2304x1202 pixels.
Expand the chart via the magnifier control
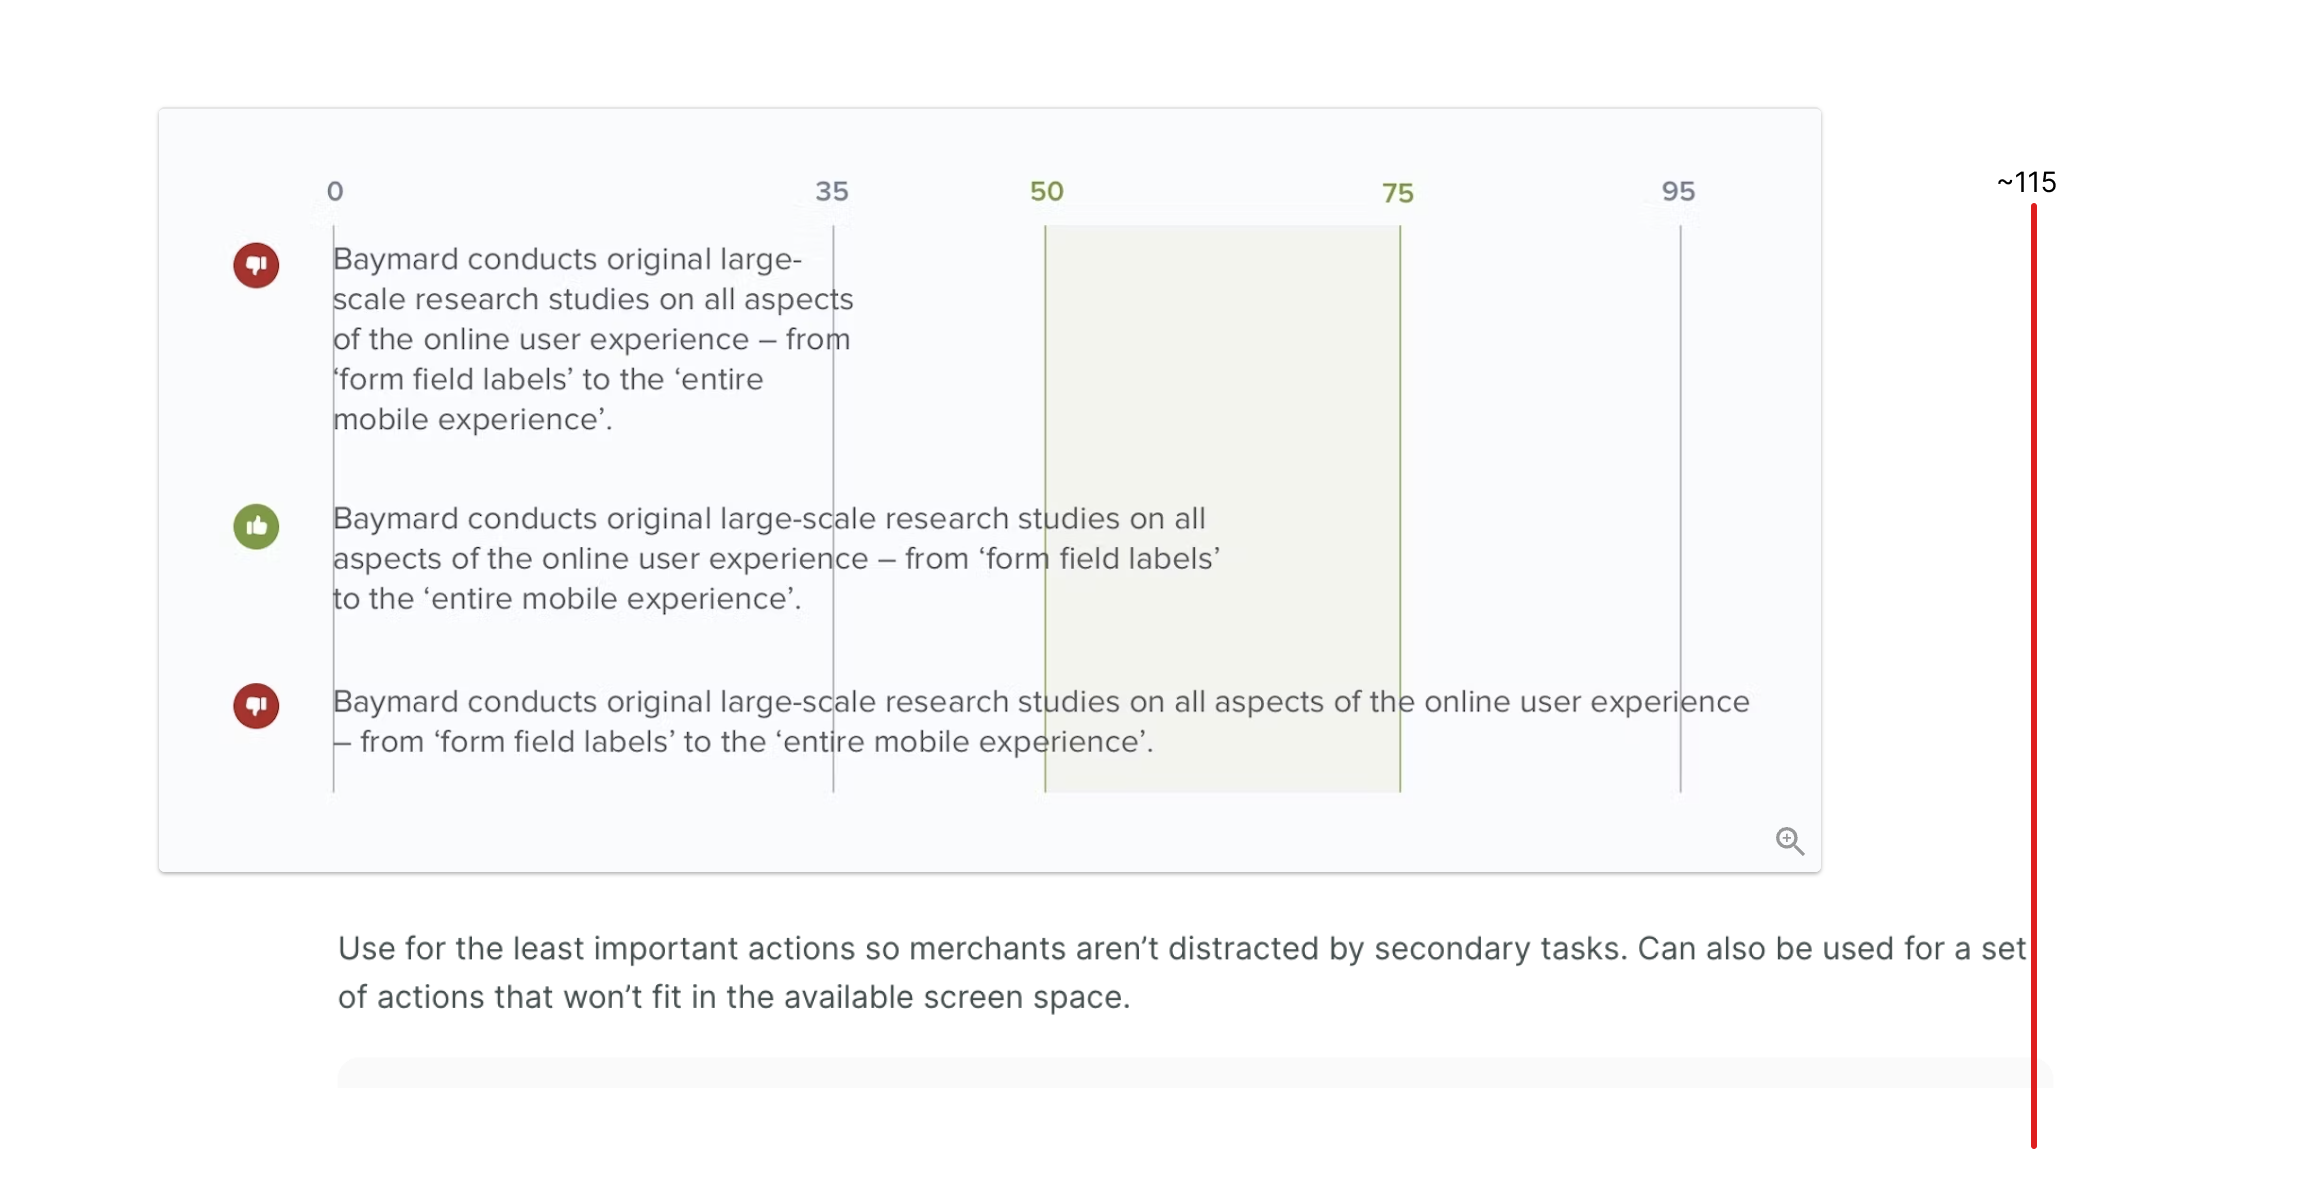[1789, 841]
